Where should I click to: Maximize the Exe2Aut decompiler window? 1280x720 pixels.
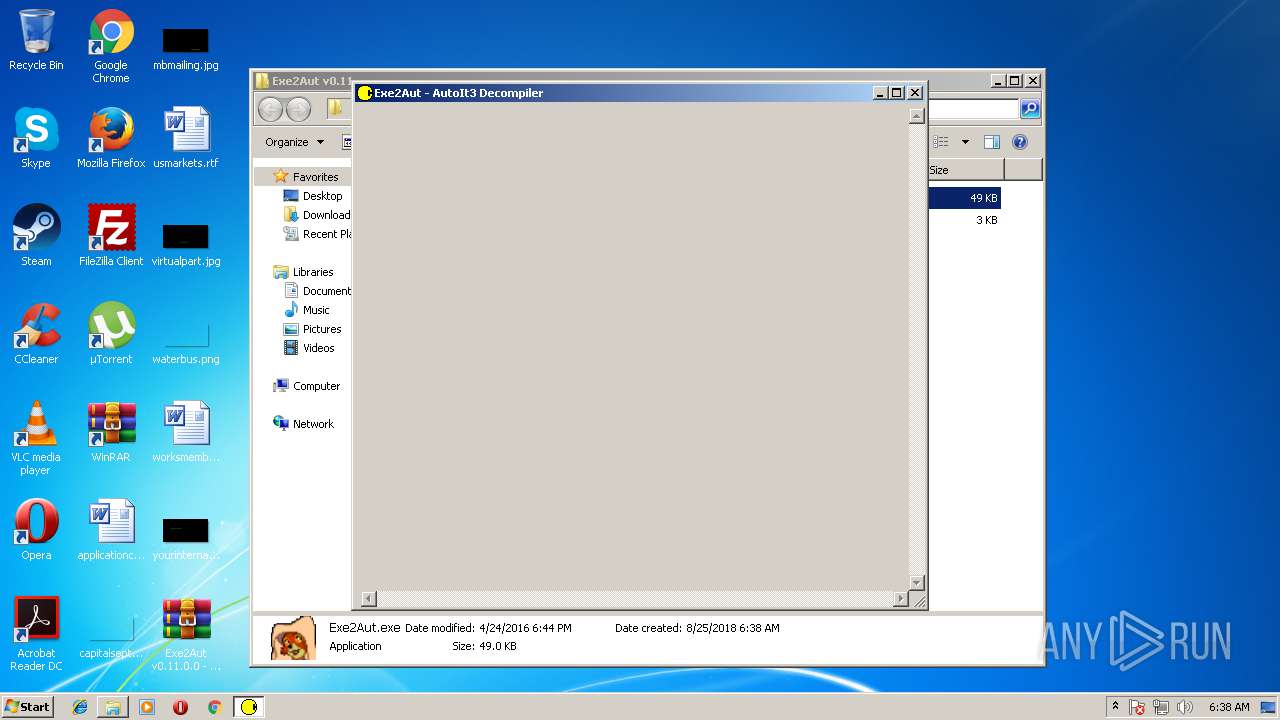tap(897, 93)
